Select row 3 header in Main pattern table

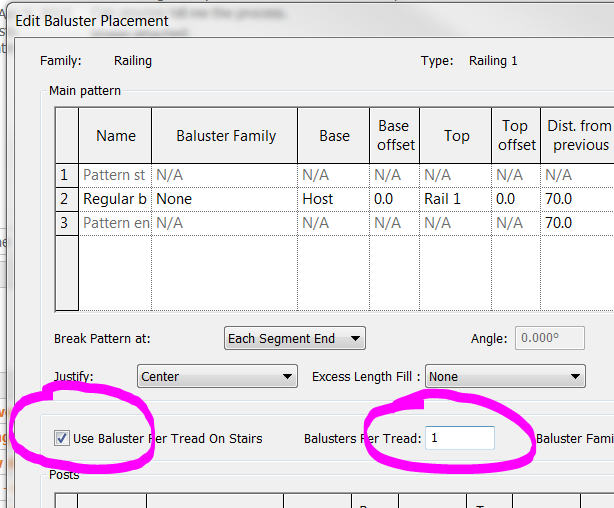[x=66, y=223]
